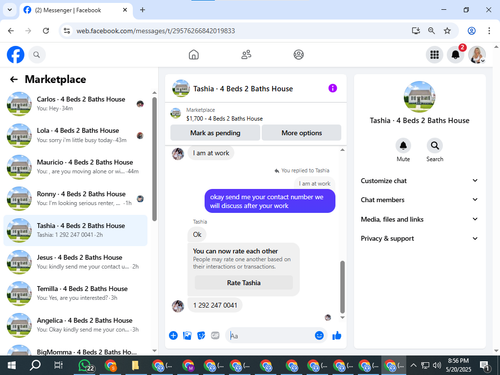Open the taskbar clock showing 8:56 PM
Screen dimensions: 500x375
click(458, 365)
